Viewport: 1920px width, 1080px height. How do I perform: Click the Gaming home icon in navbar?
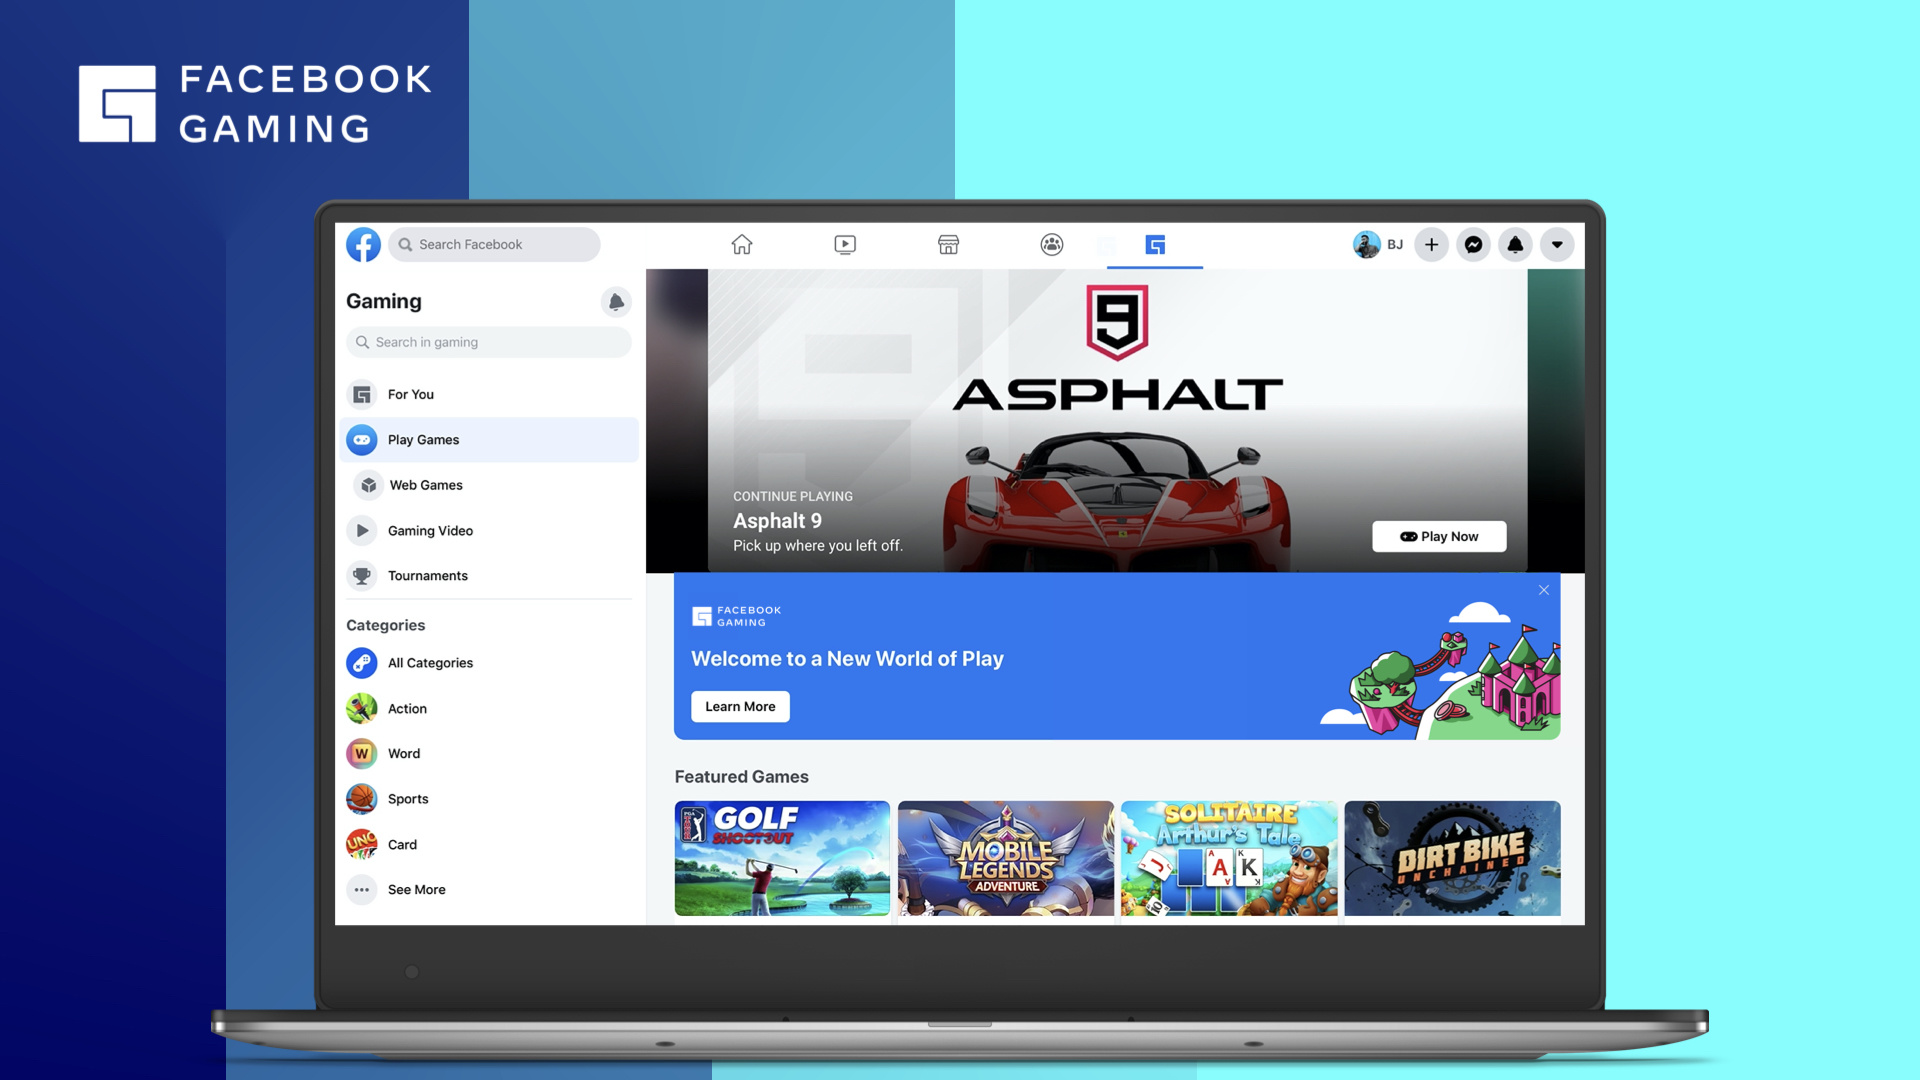1155,244
